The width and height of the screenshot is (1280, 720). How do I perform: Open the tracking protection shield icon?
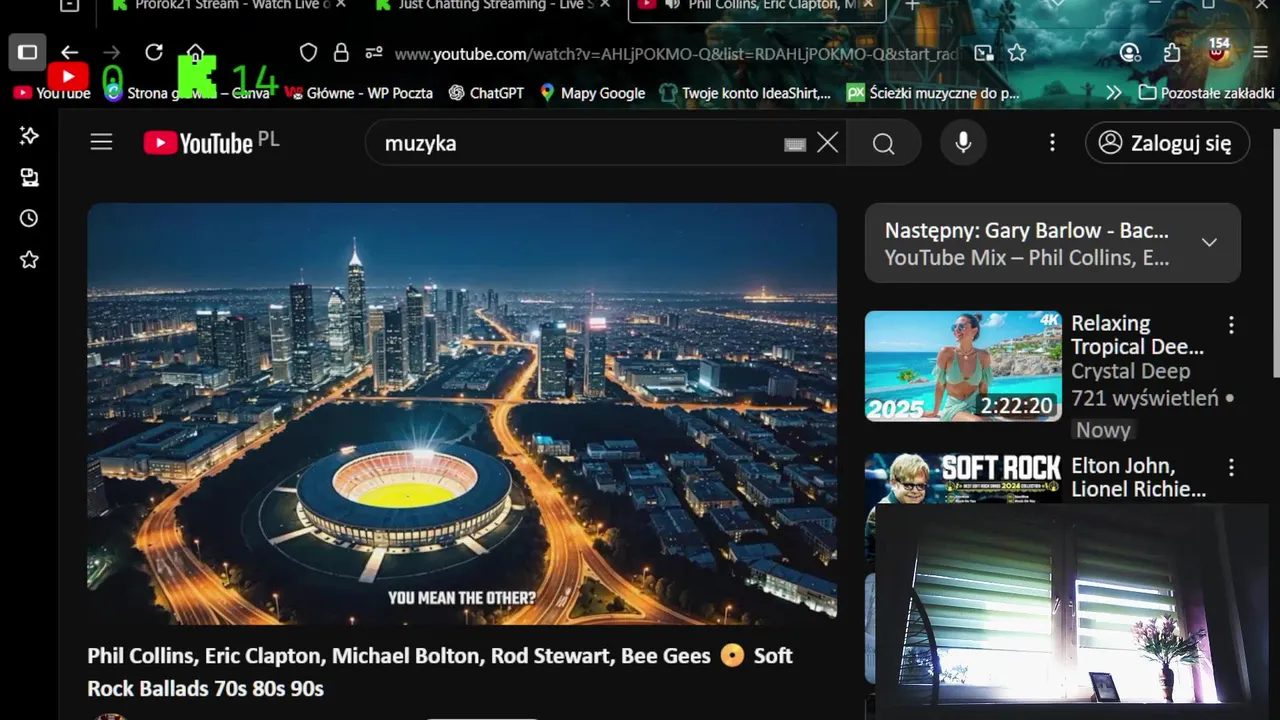(309, 53)
